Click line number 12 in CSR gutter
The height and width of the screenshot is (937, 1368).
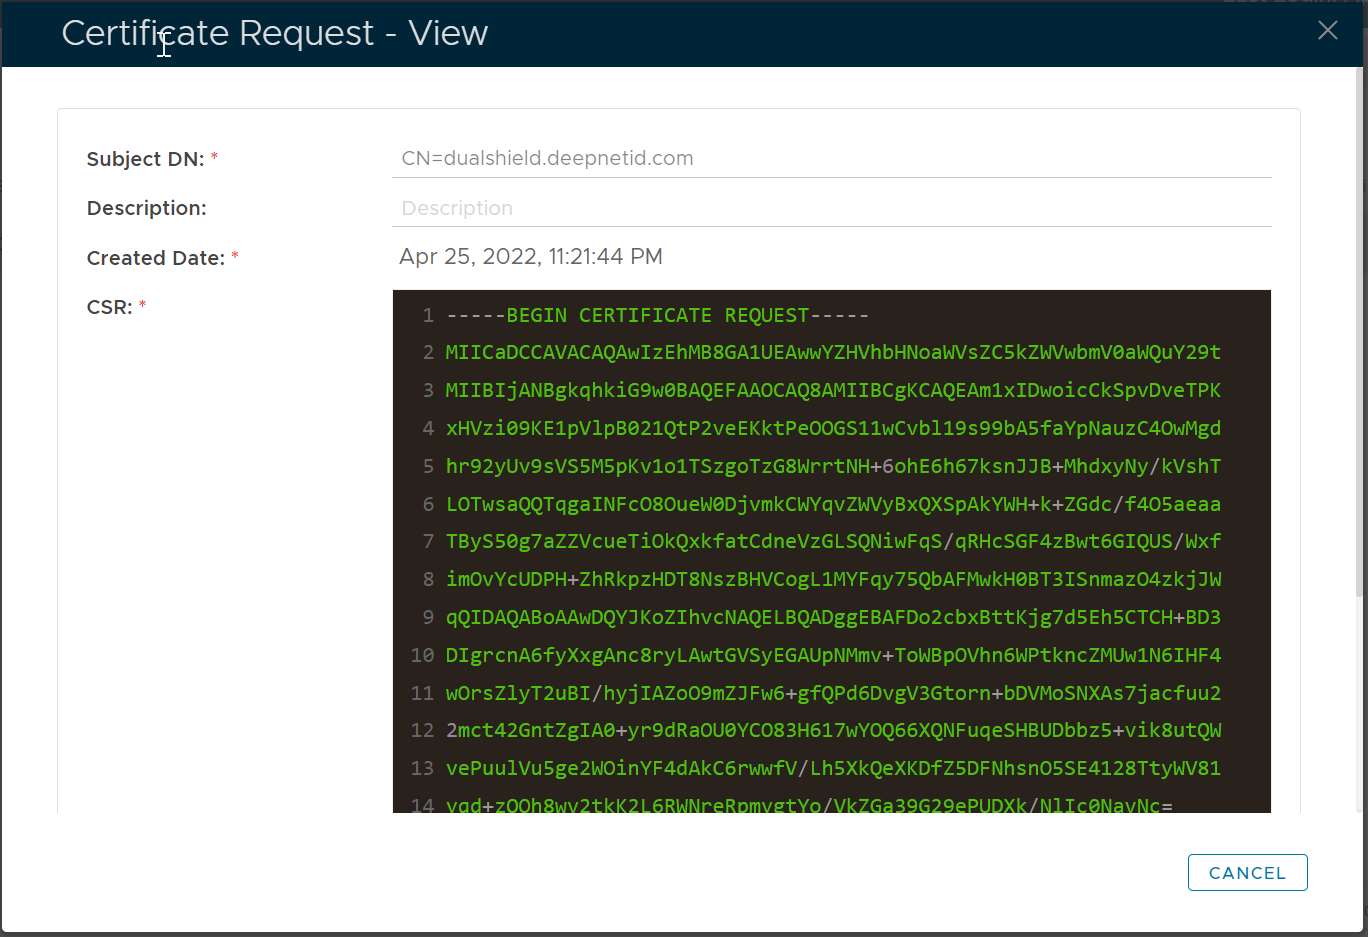422,731
